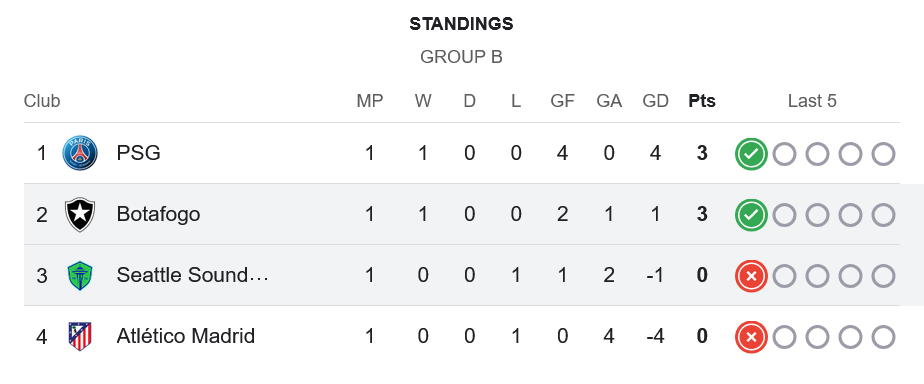Click the Atlético Madrid crest icon

[x=80, y=336]
